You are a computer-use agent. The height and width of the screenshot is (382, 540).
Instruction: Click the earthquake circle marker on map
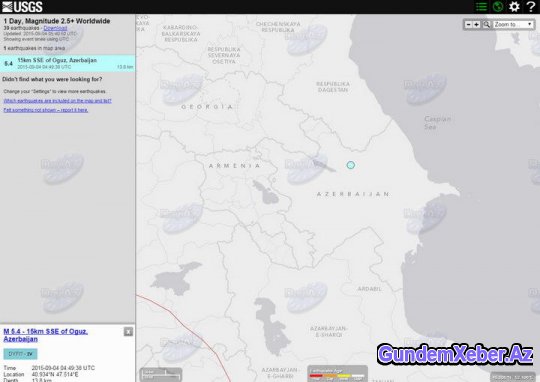coord(351,165)
